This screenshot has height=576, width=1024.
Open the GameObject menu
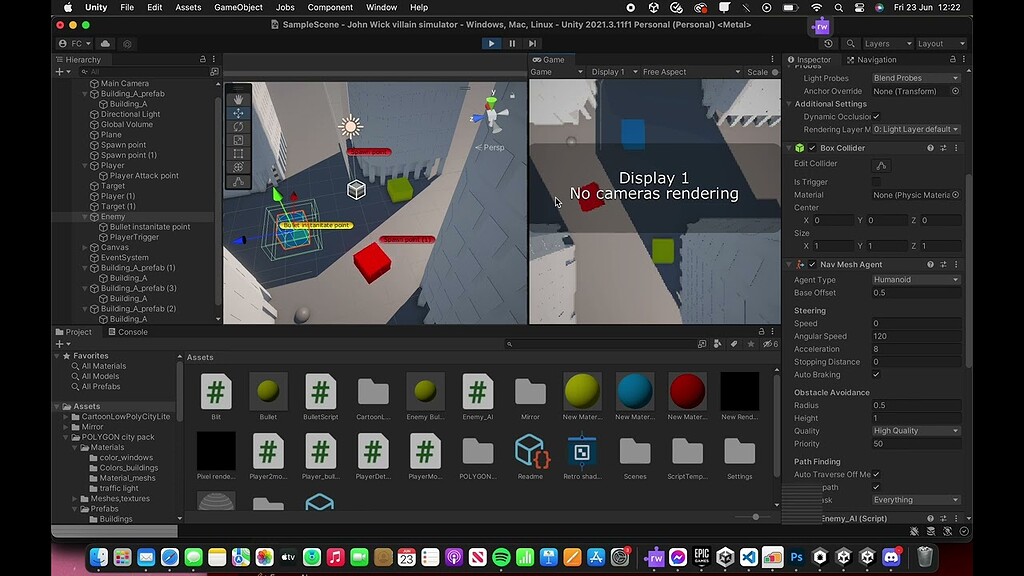238,7
